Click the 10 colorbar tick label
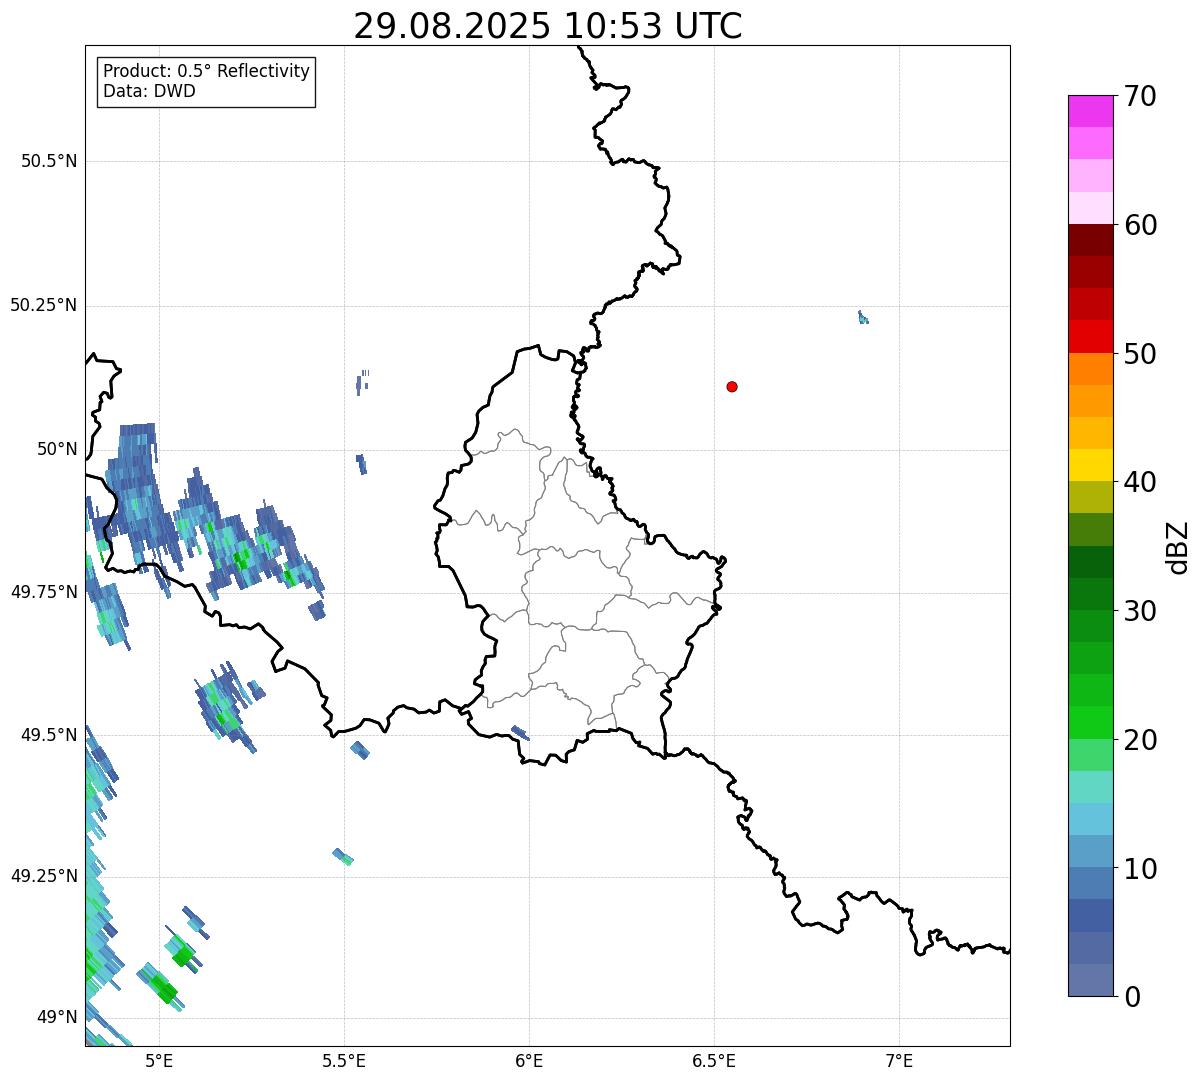The image size is (1202, 1081). click(1140, 869)
